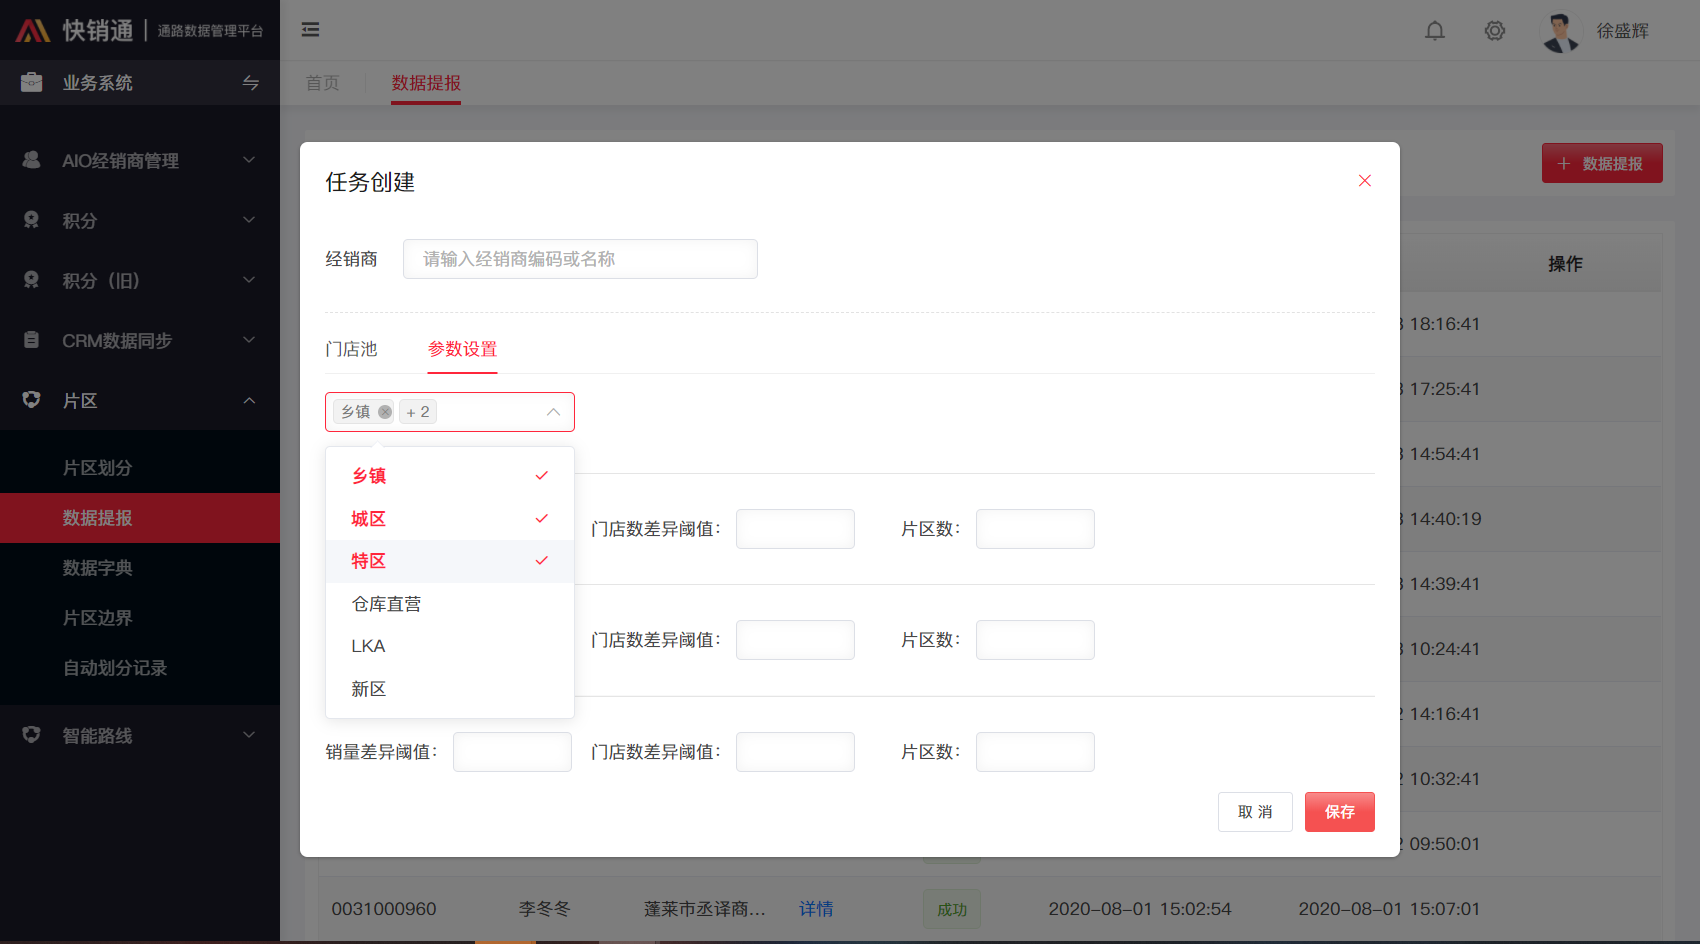Focus the second 门店数差异阈值 input
The width and height of the screenshot is (1700, 944).
795,640
